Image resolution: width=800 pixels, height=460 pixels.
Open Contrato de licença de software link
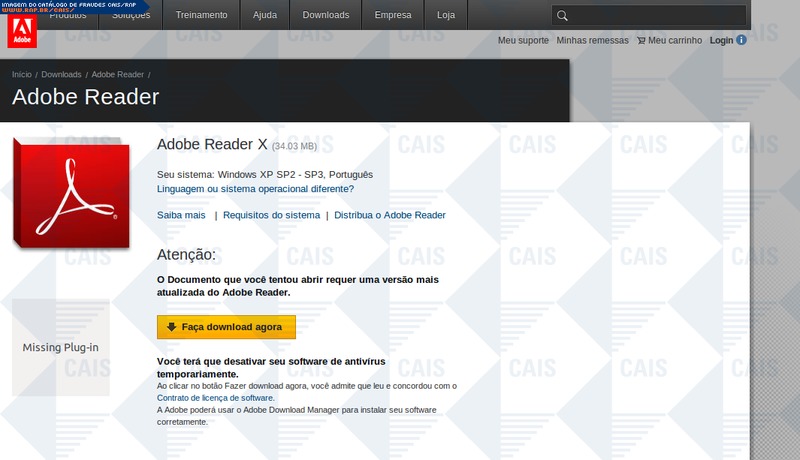pos(215,398)
